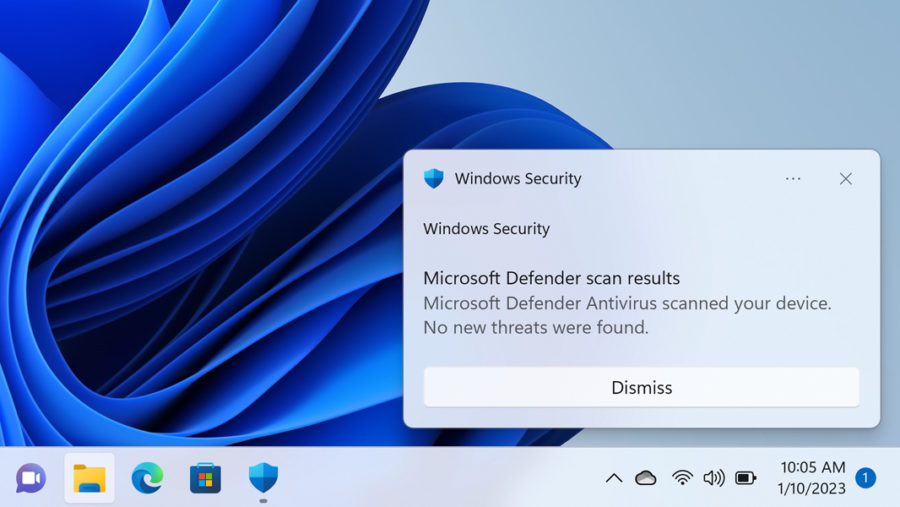The height and width of the screenshot is (507, 900).
Task: Click 'No new threats were found.' text
Action: coord(536,327)
